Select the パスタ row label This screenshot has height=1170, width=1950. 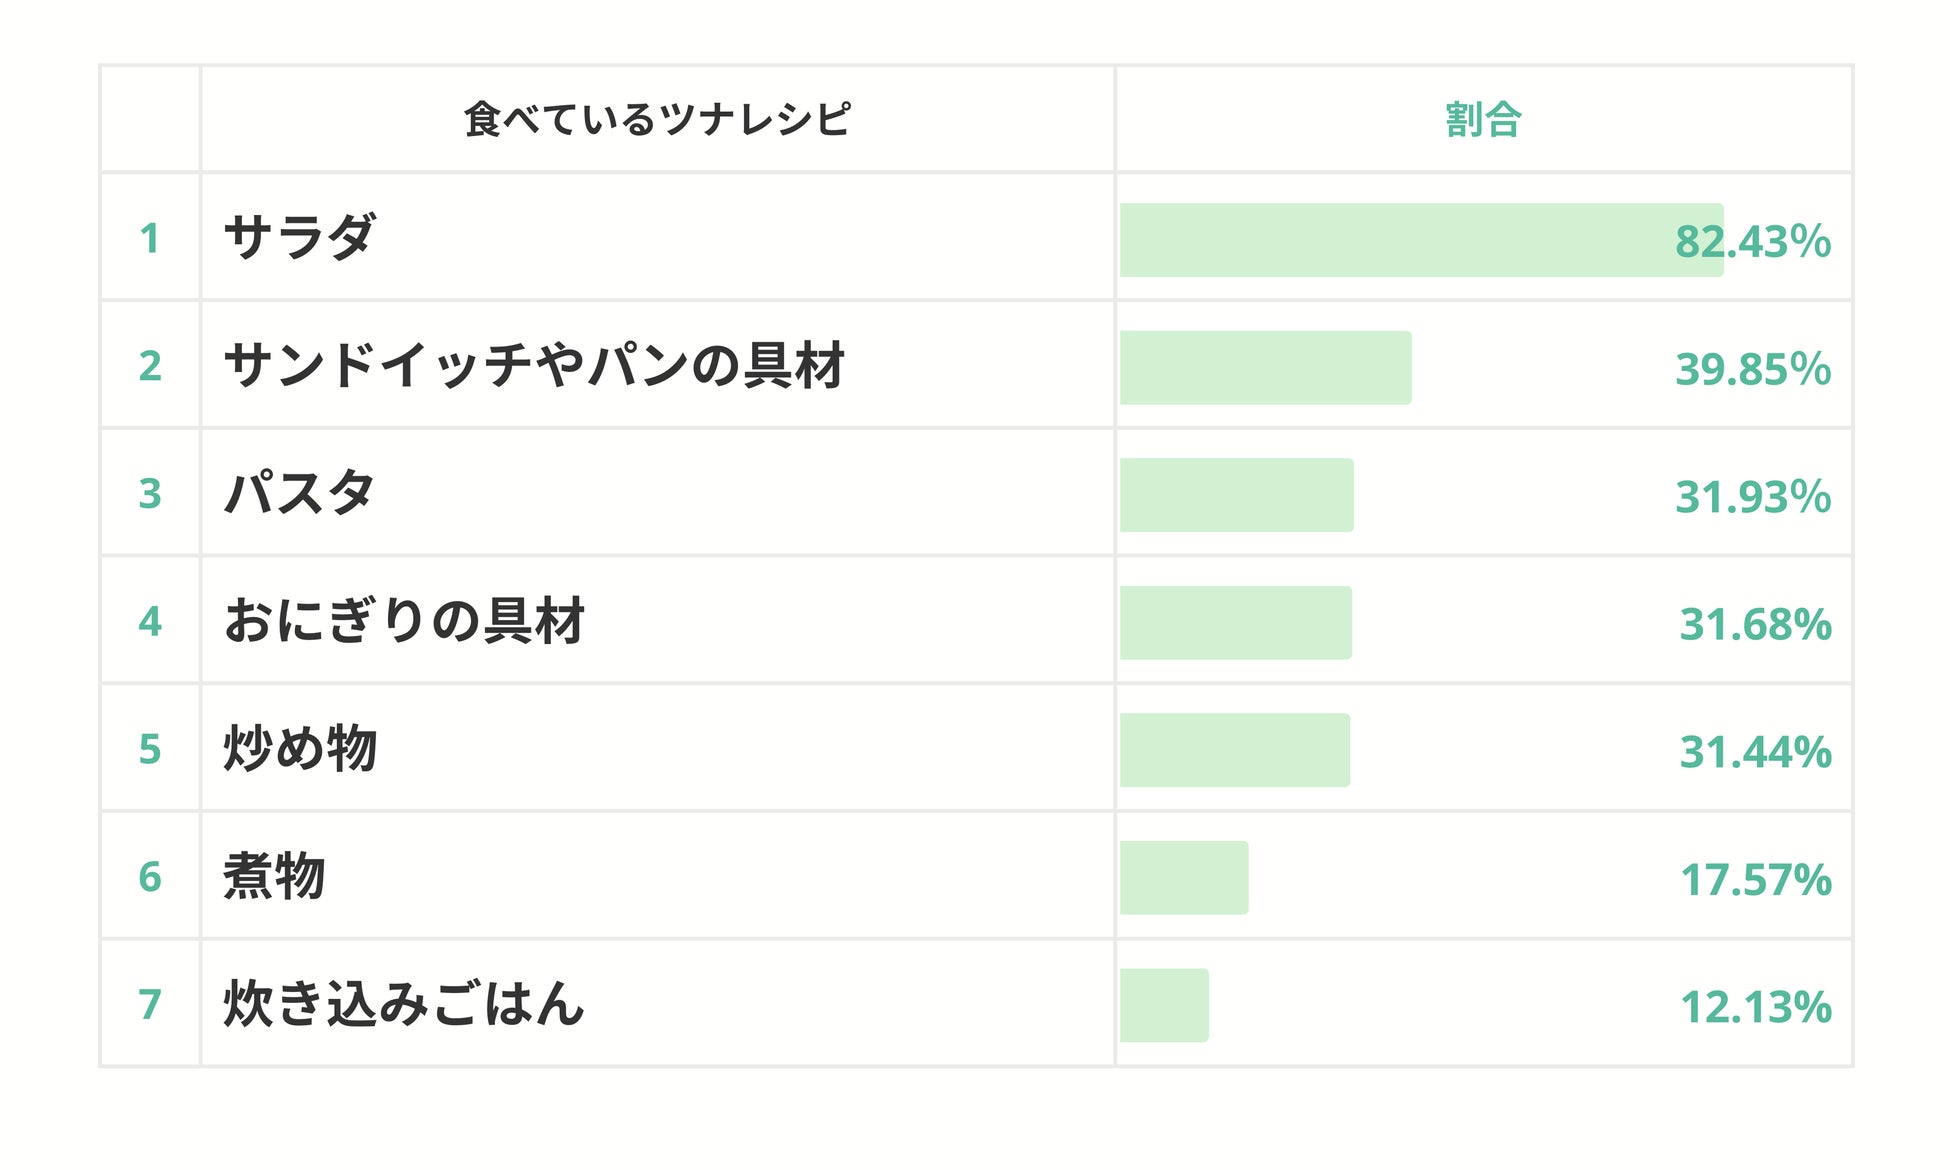(299, 493)
